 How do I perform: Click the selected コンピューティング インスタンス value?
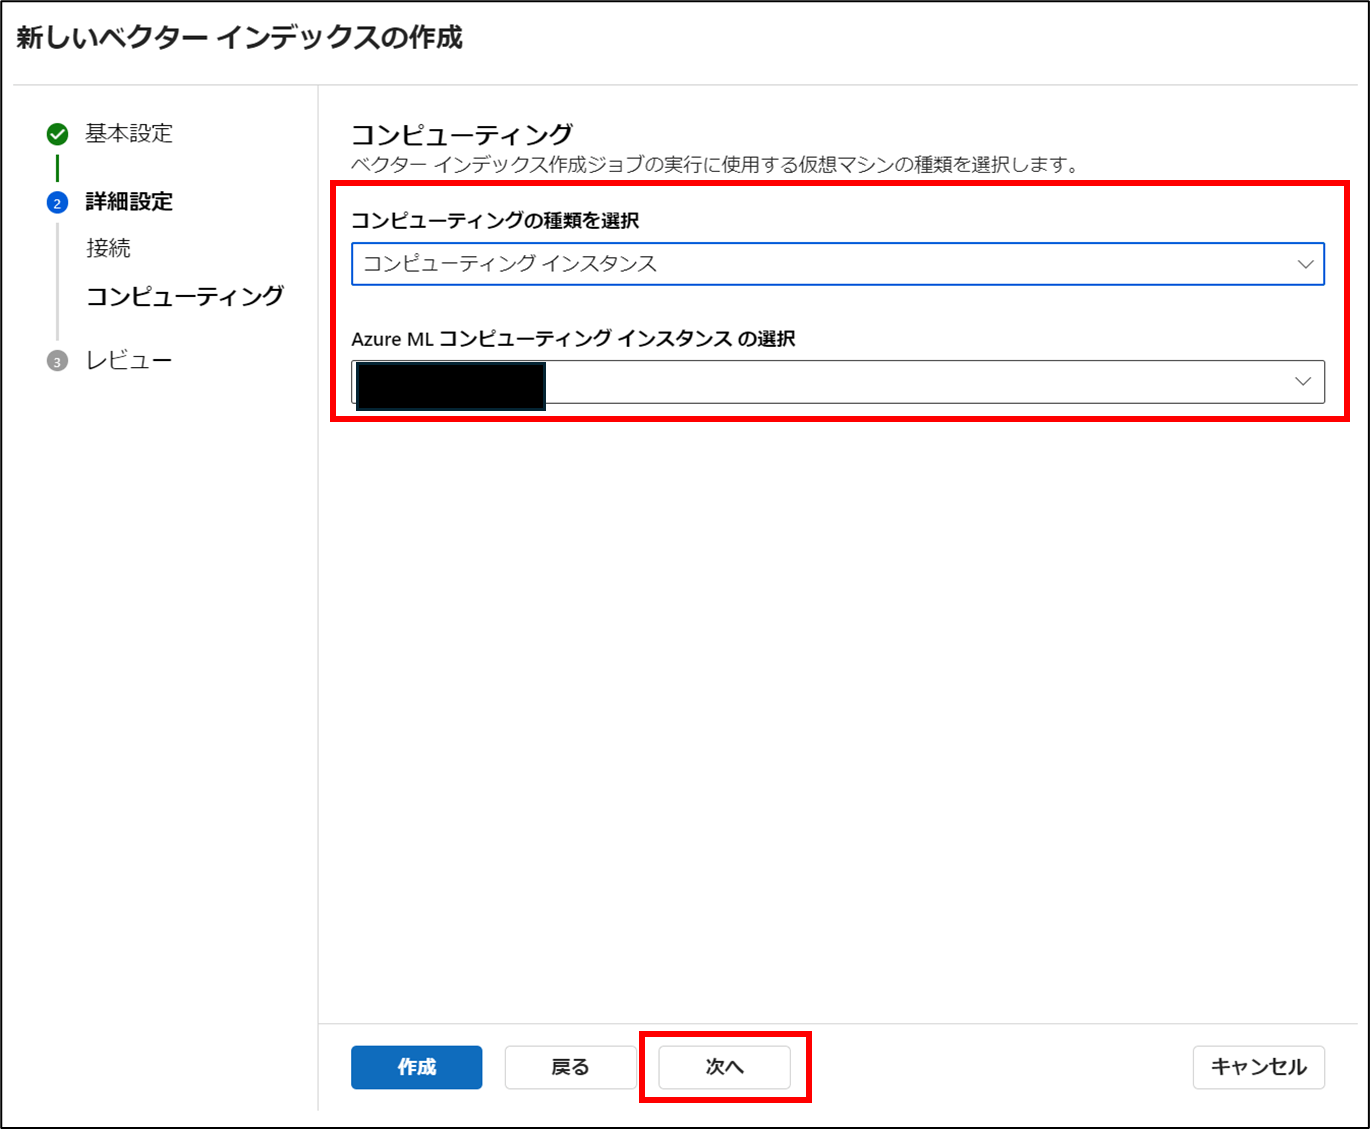tap(508, 263)
